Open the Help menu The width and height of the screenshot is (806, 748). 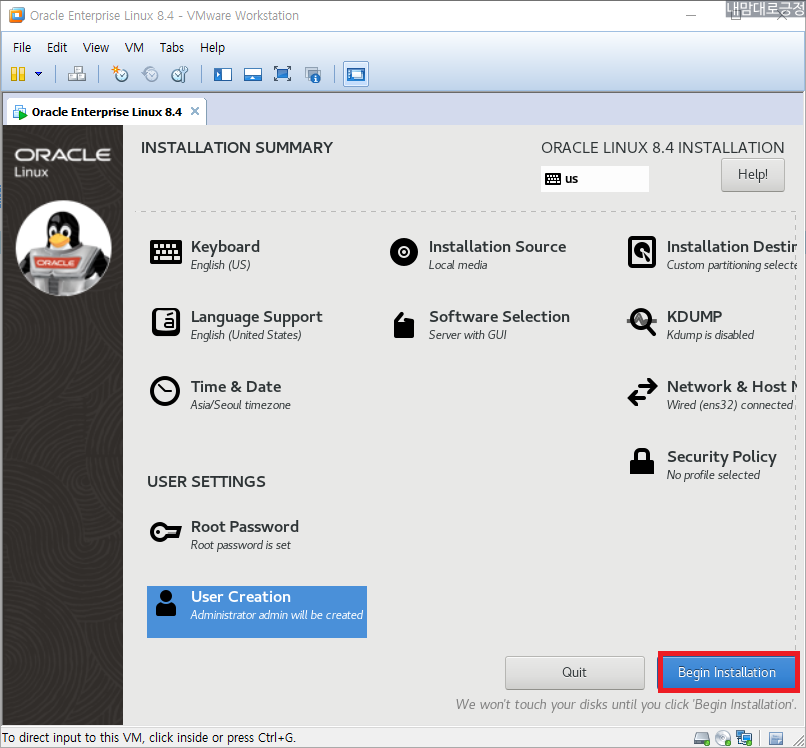click(x=212, y=48)
